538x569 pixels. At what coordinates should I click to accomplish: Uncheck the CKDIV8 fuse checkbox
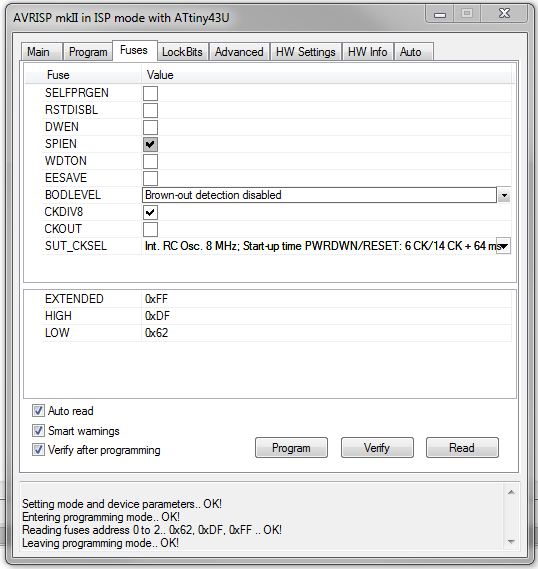[150, 212]
